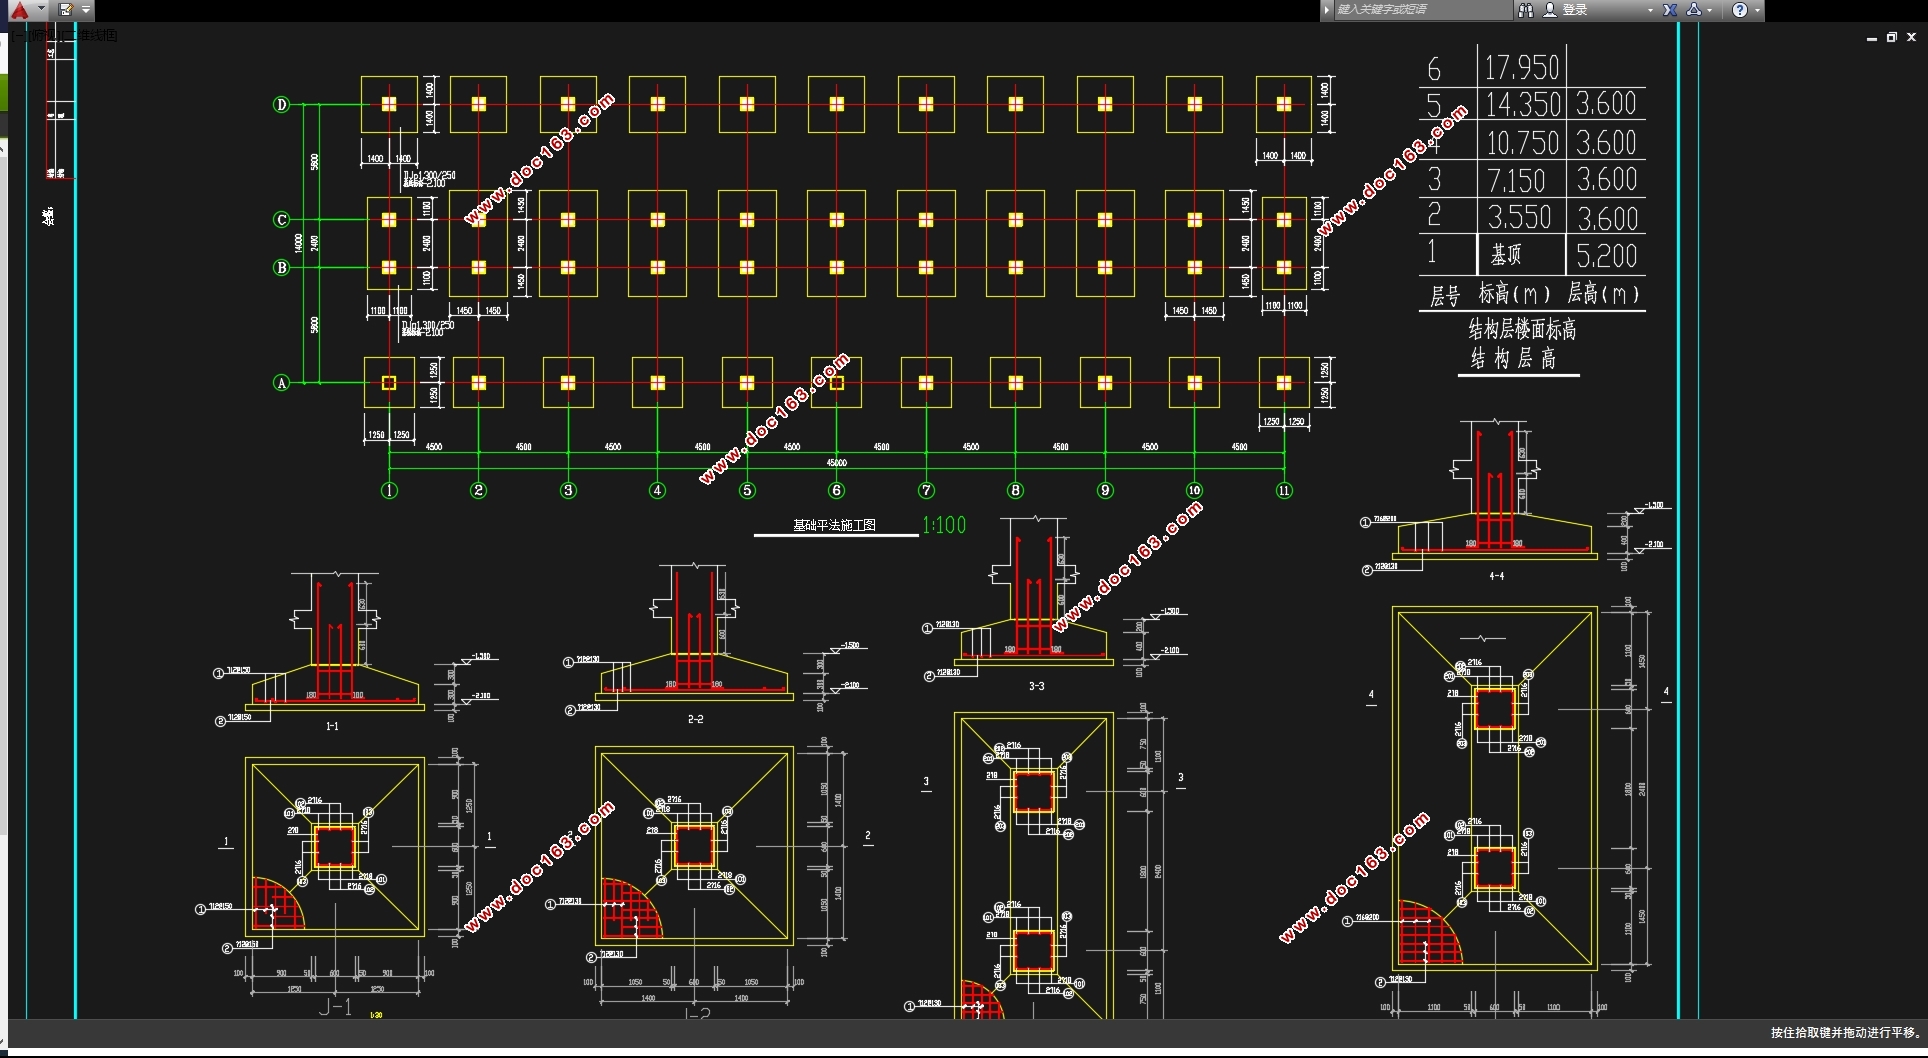
Task: Select the 1:100 scale text
Action: coord(944,525)
